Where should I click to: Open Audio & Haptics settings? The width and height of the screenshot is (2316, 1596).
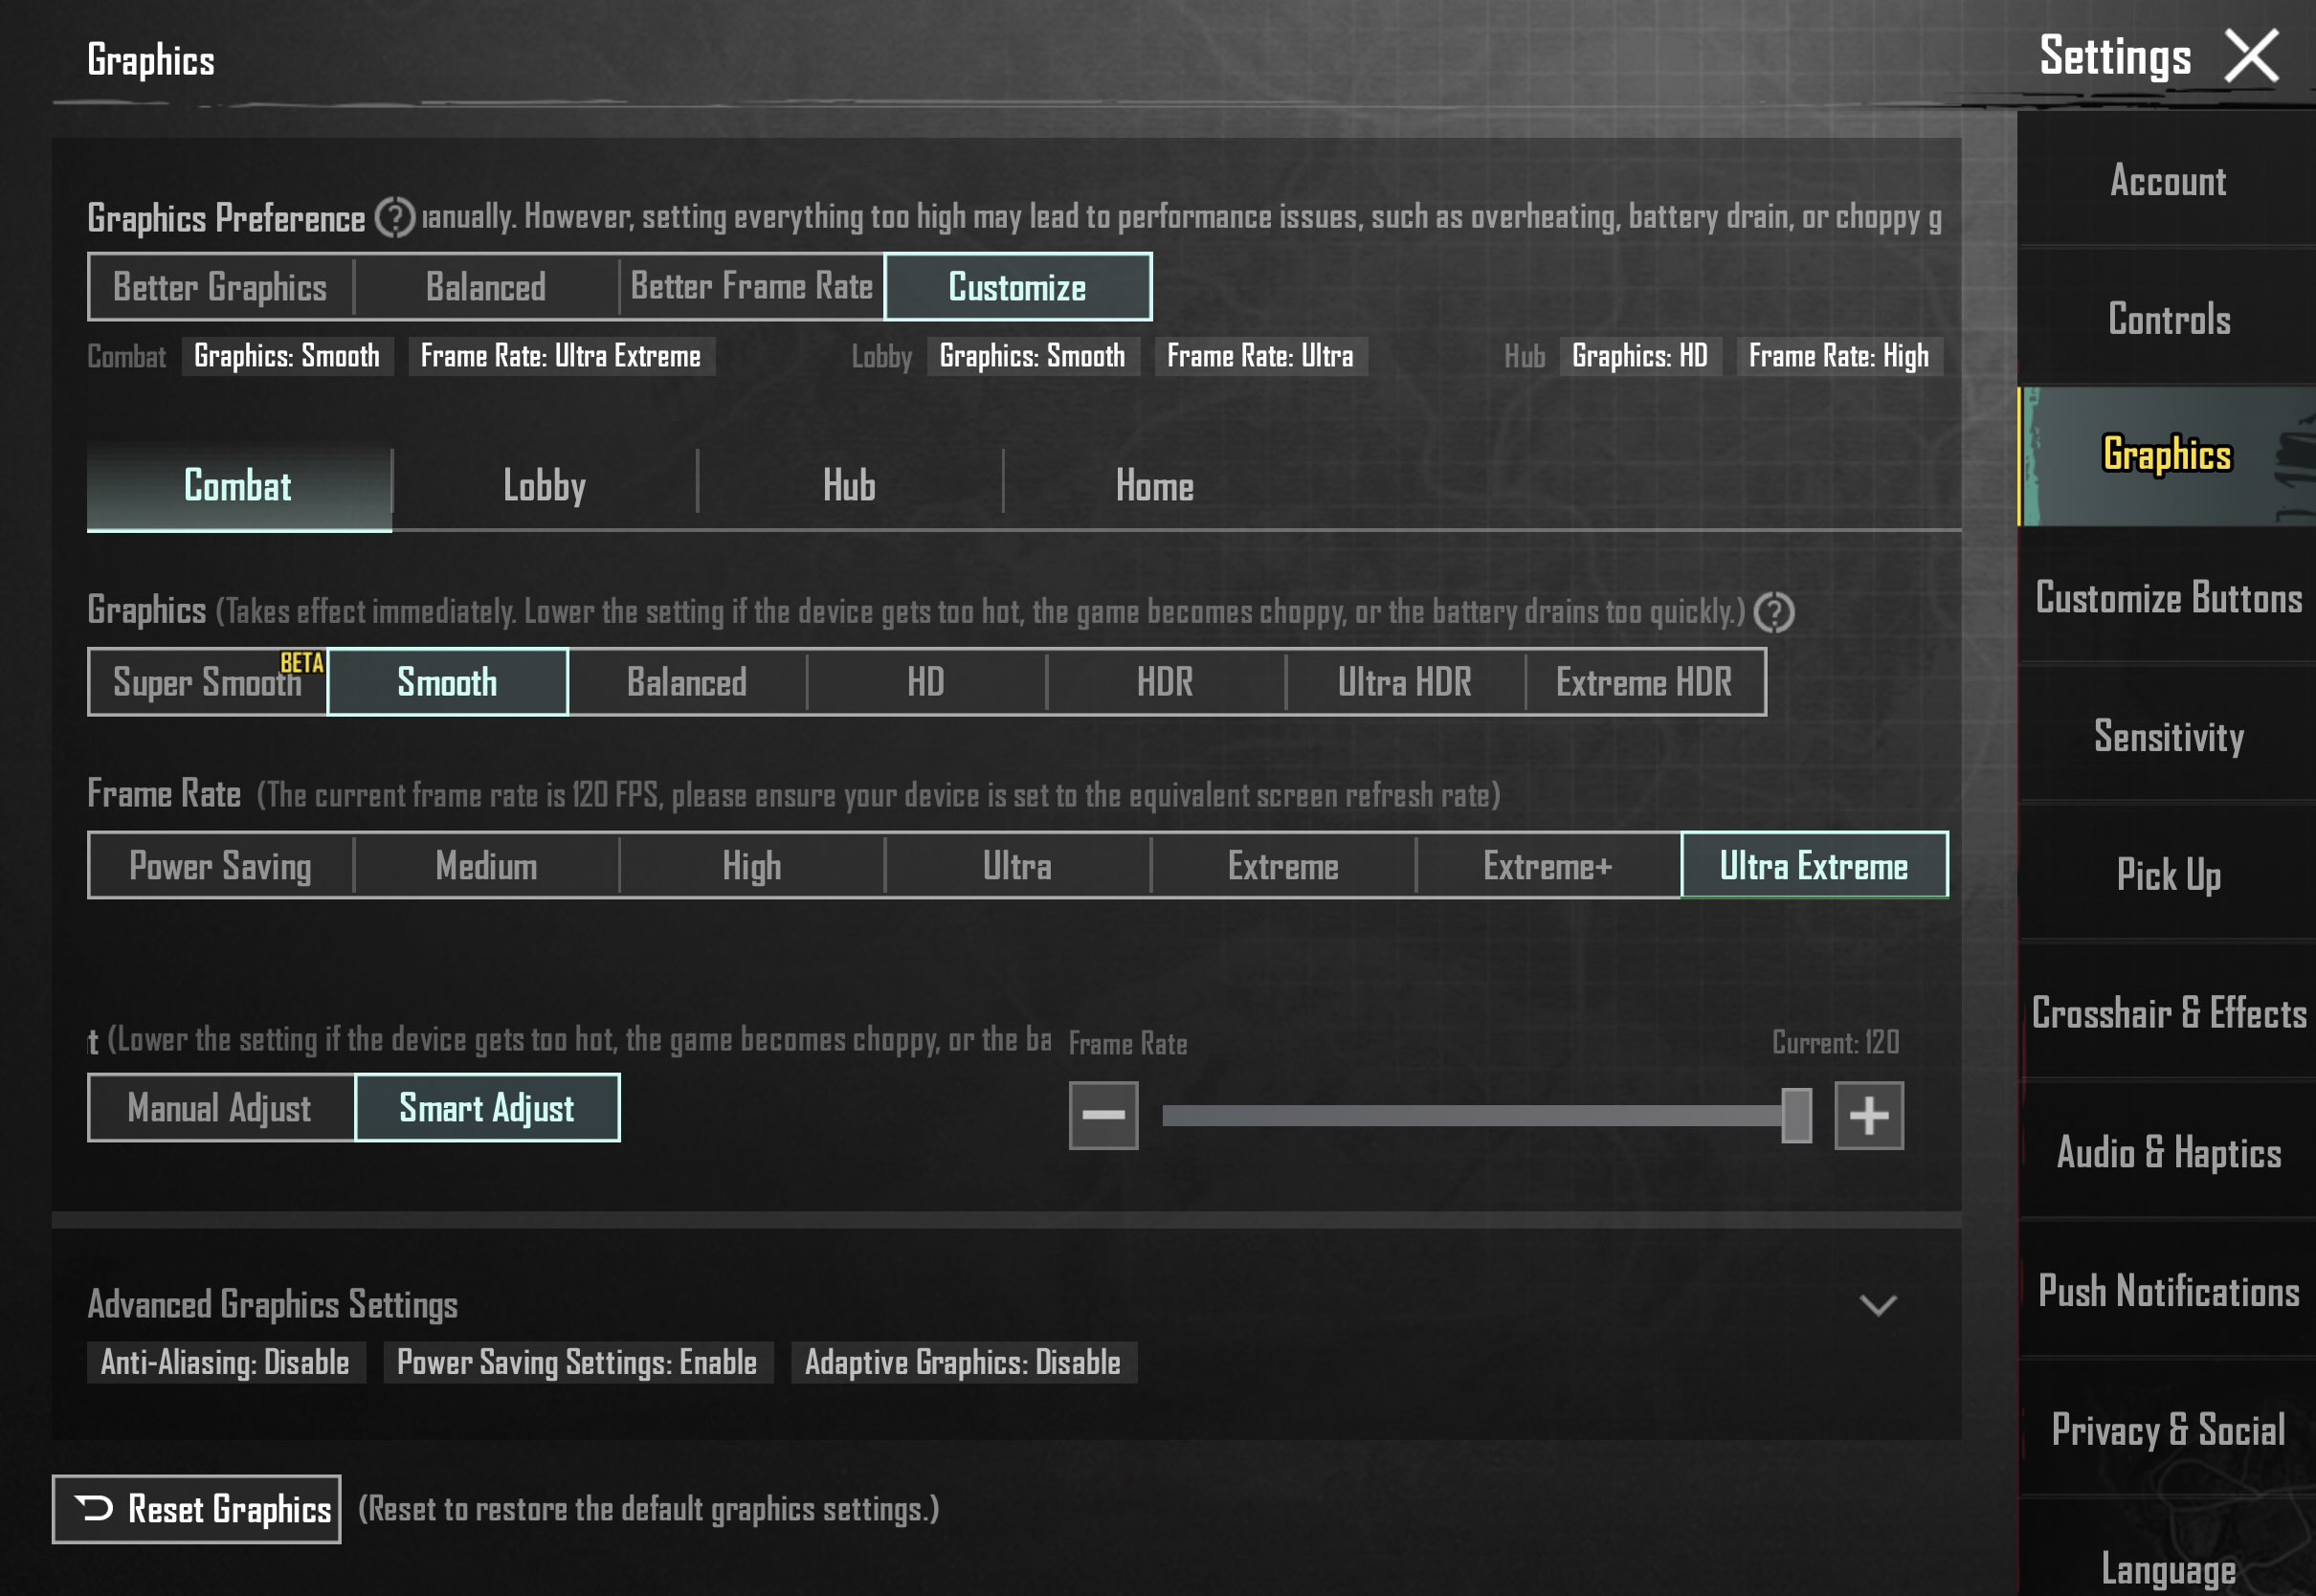[x=2168, y=1153]
